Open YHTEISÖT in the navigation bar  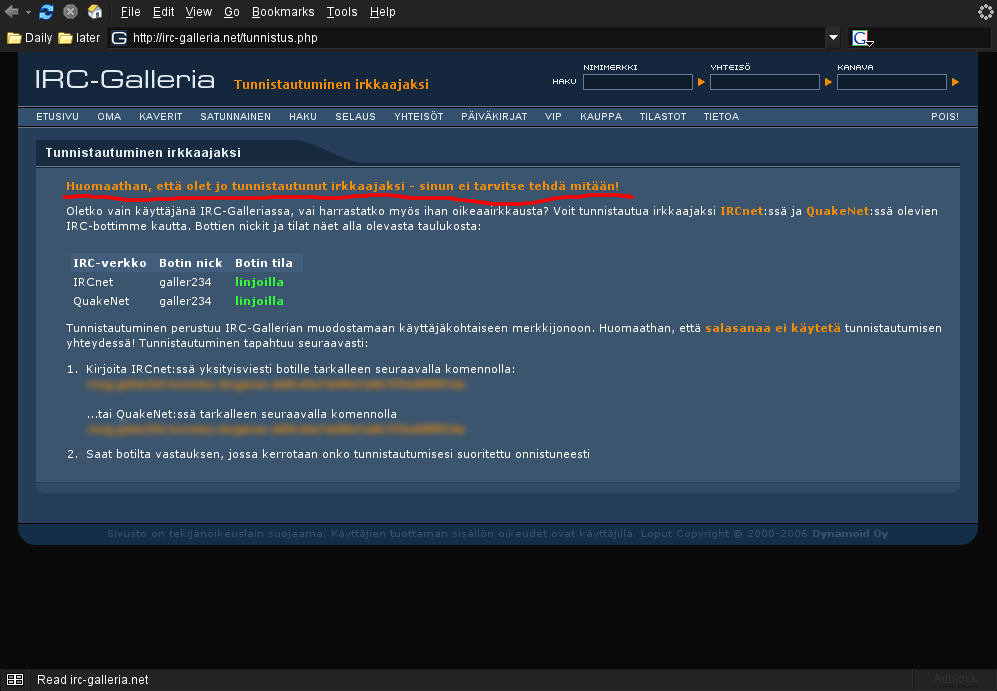tap(418, 117)
